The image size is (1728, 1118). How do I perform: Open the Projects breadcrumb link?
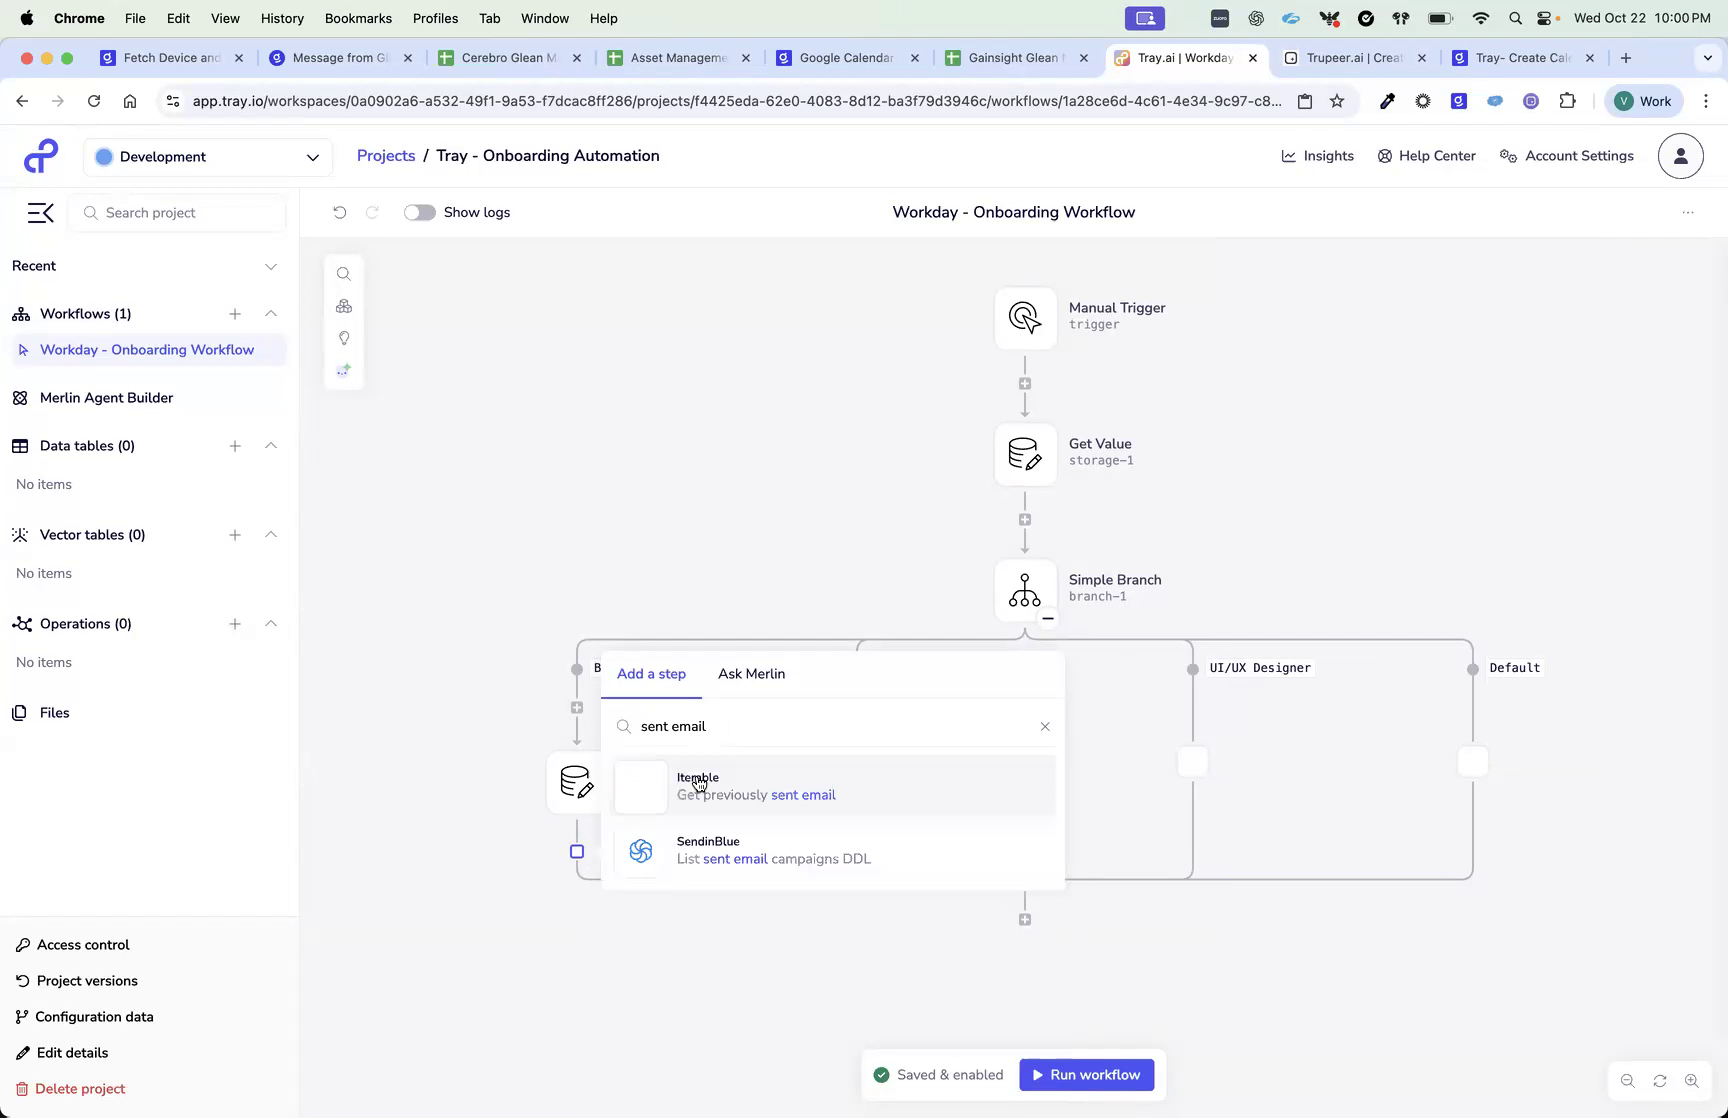coord(385,155)
